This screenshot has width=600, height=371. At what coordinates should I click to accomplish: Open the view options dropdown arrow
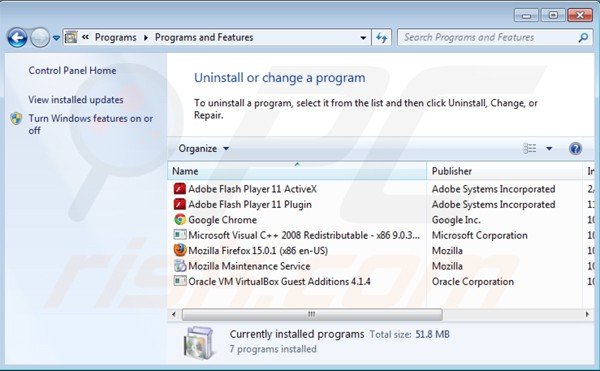click(549, 148)
